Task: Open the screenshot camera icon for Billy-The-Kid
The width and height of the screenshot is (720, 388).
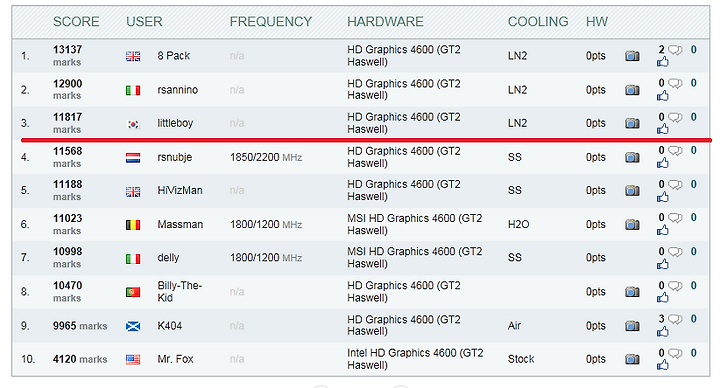Action: 632,292
